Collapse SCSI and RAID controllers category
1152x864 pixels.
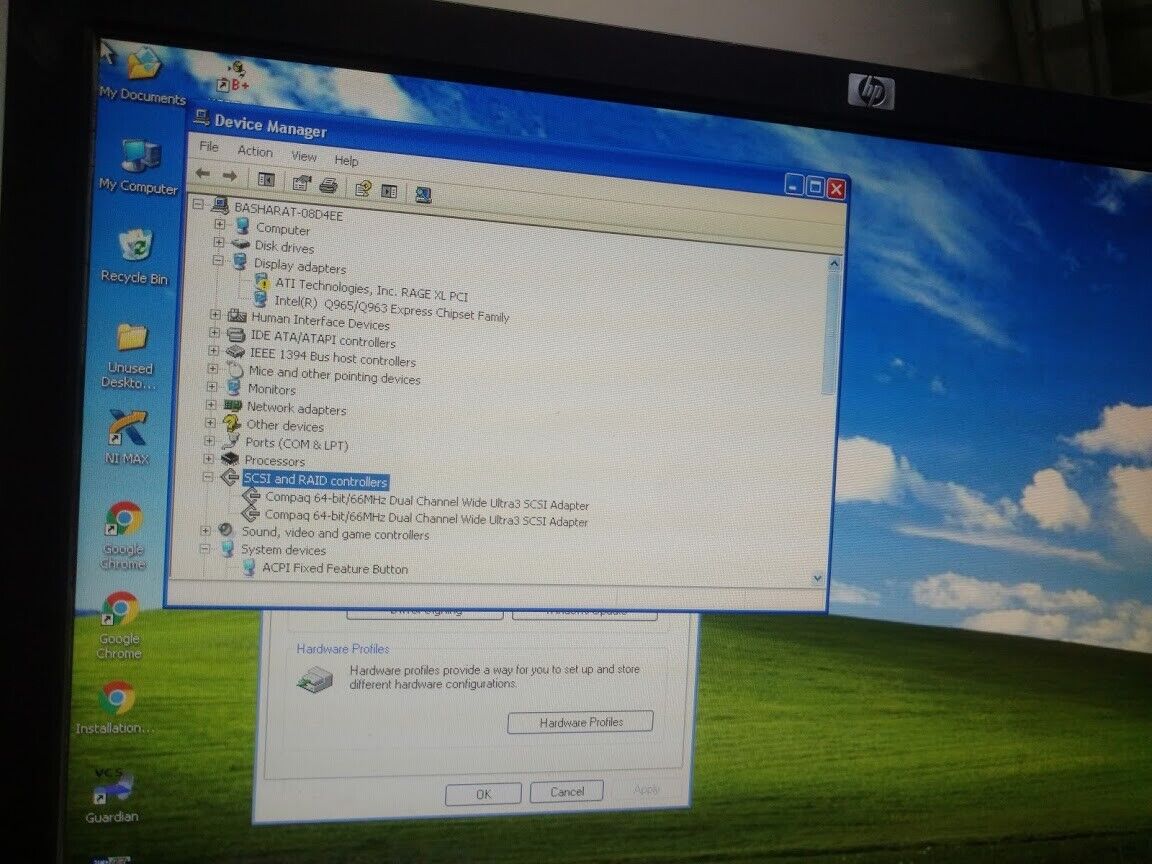208,477
